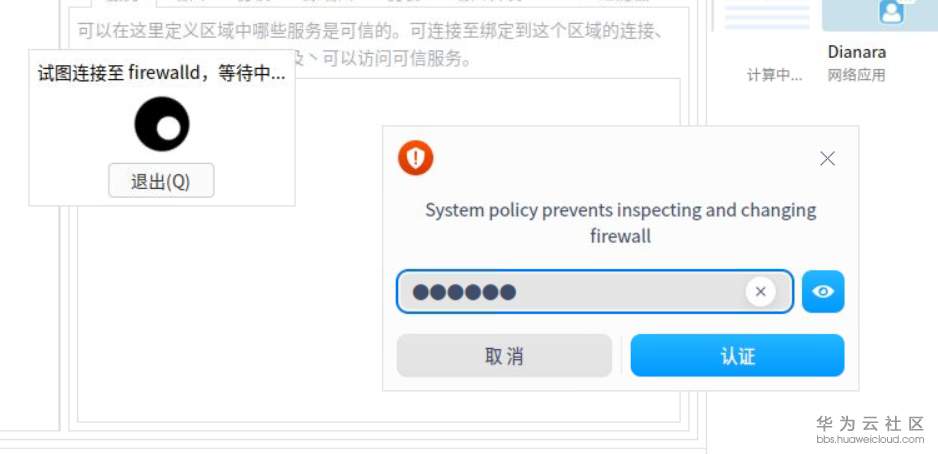938x454 pixels.
Task: Click the spinning loading indicator
Action: [x=162, y=125]
